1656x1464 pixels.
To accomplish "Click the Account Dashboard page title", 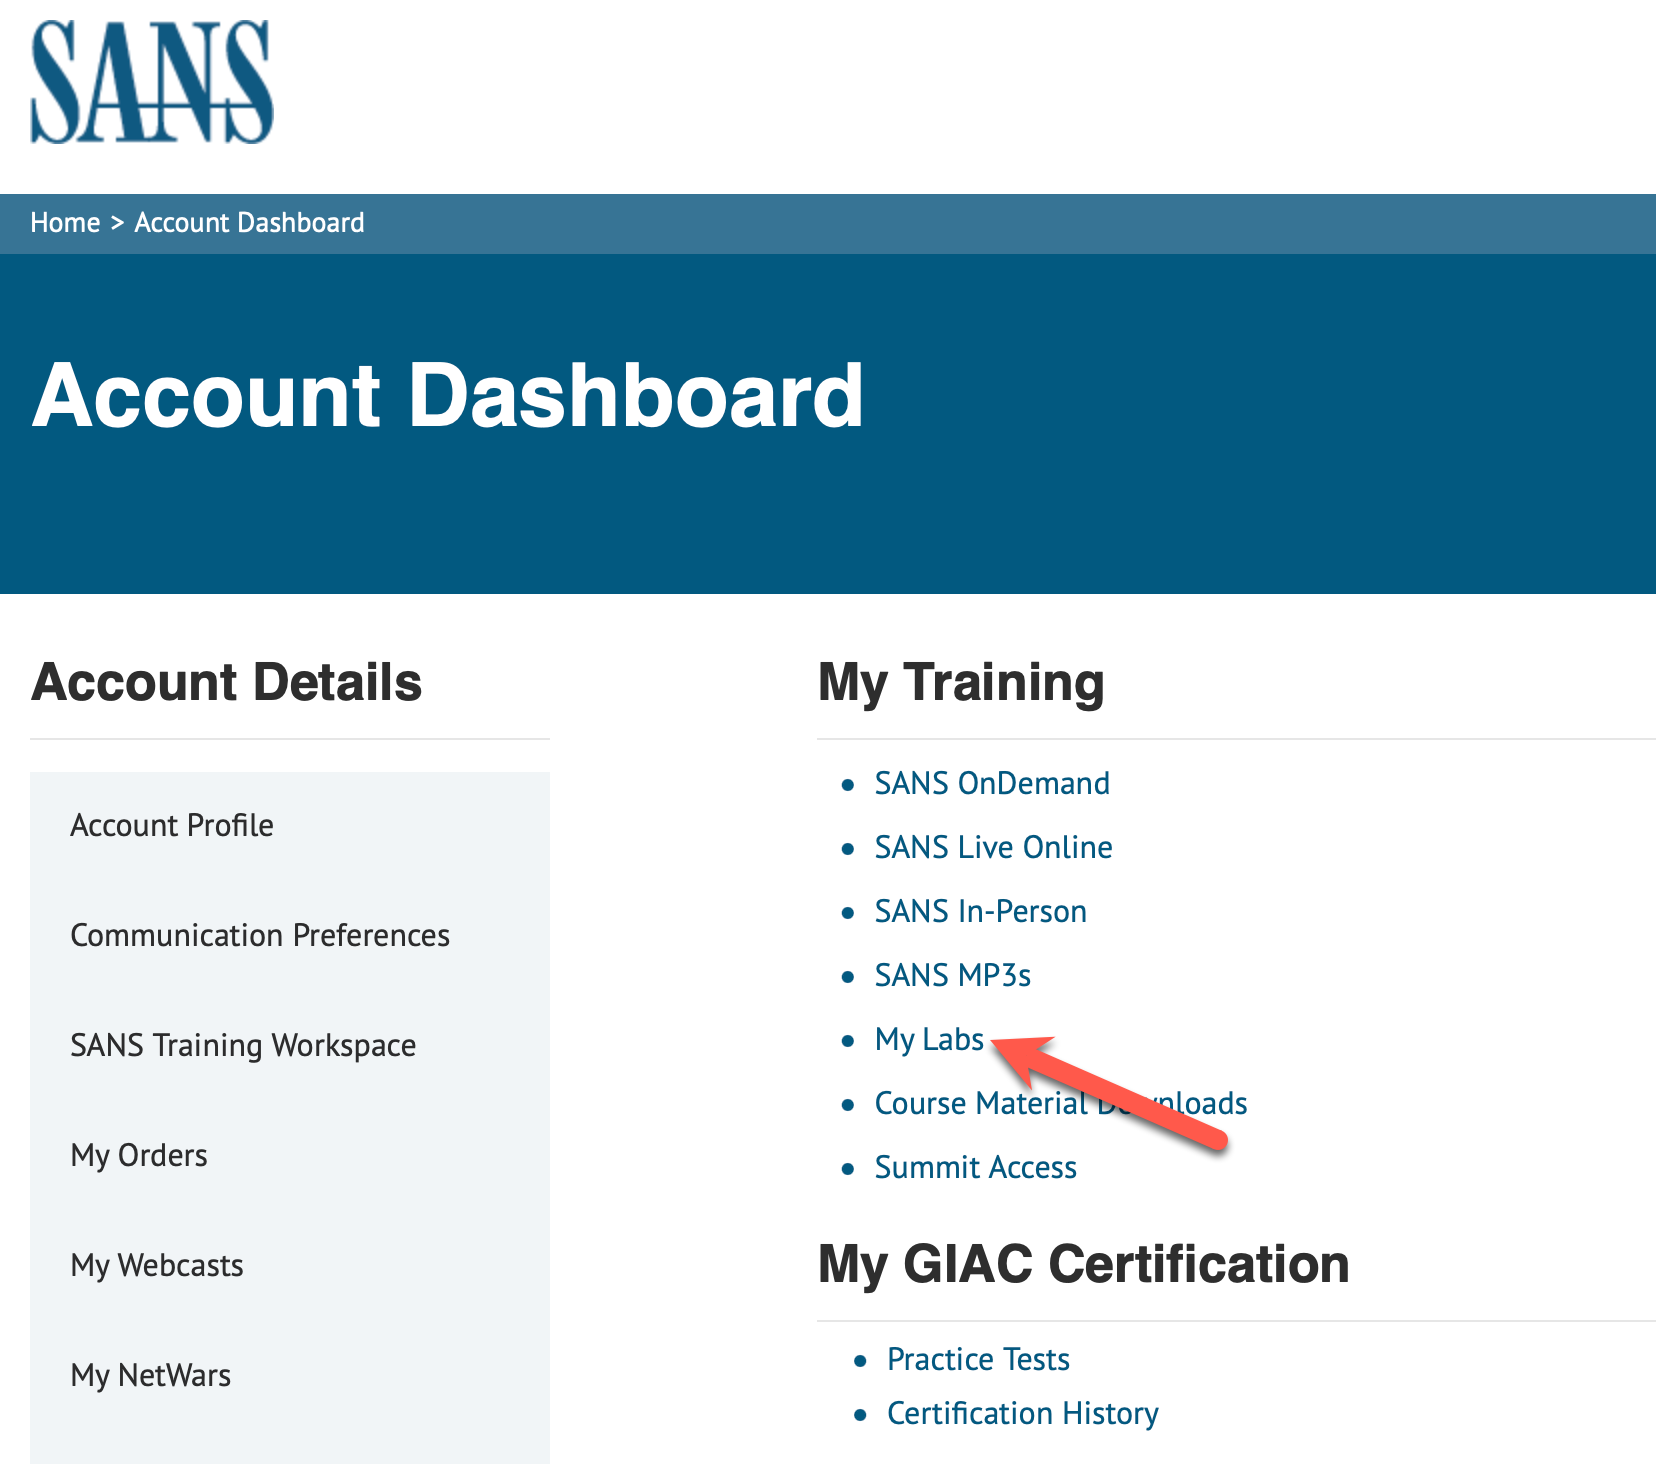I will pyautogui.click(x=448, y=396).
